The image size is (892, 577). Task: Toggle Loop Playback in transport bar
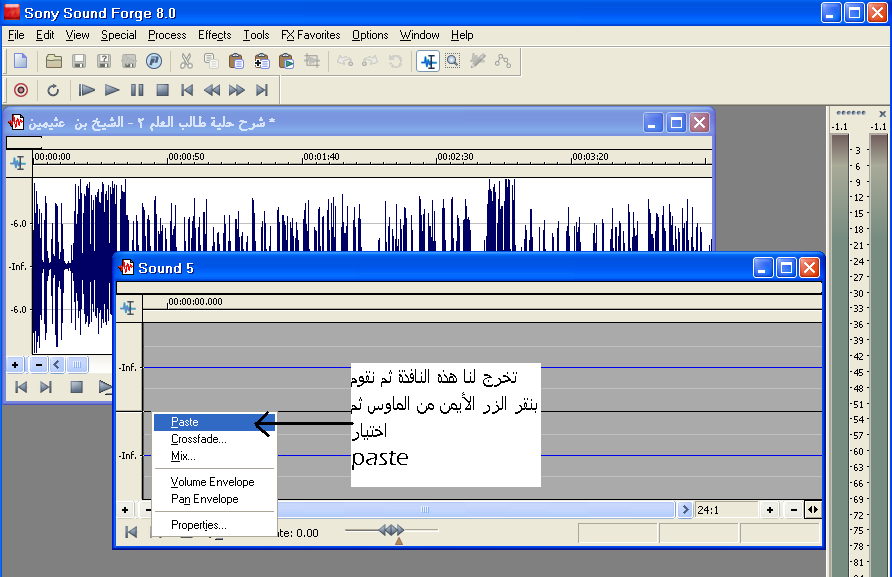(x=53, y=90)
